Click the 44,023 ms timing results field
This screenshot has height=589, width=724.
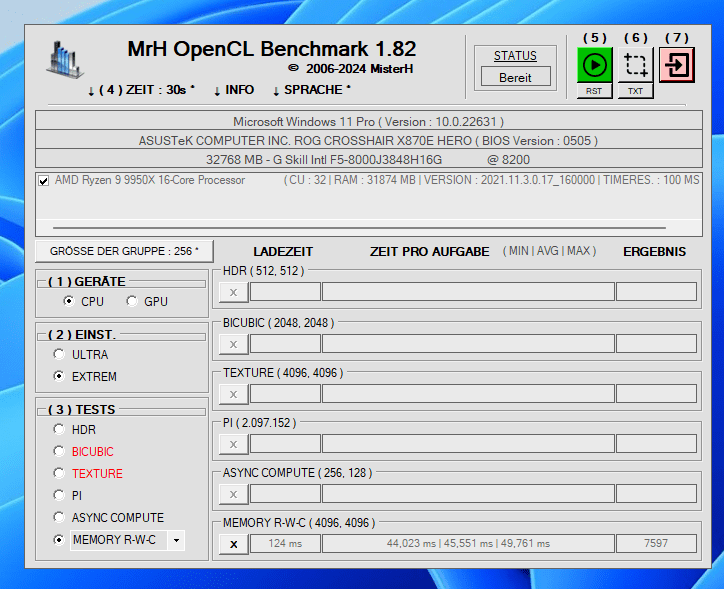point(468,543)
